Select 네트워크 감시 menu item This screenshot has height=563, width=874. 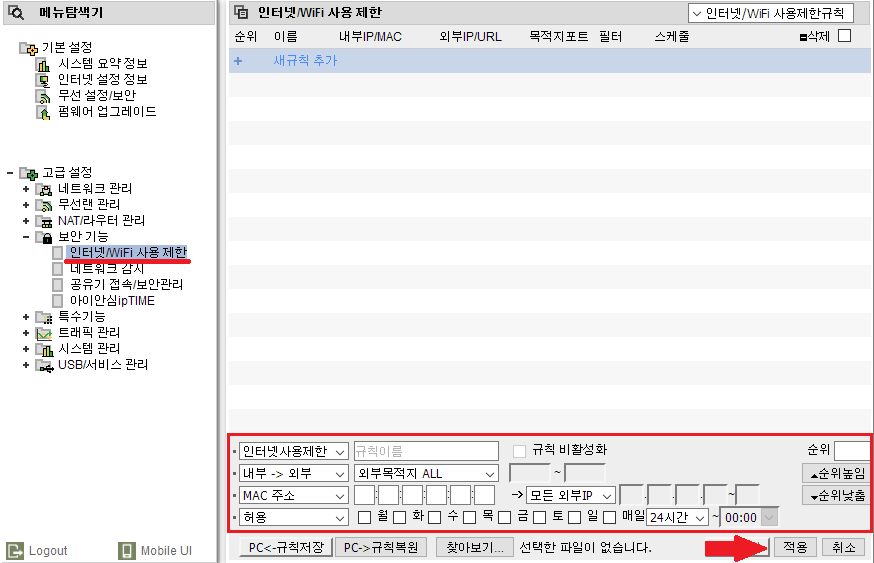pyautogui.click(x=107, y=269)
